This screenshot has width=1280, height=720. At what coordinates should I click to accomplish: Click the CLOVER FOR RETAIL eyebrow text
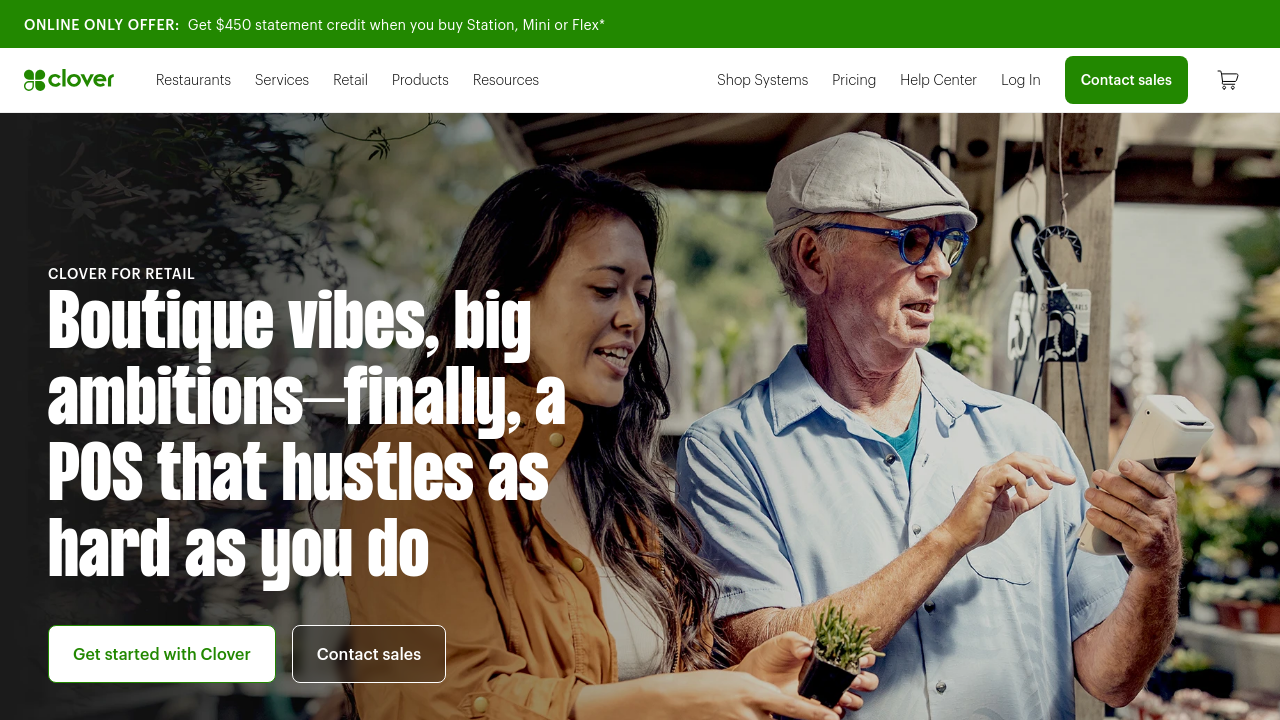pos(121,274)
